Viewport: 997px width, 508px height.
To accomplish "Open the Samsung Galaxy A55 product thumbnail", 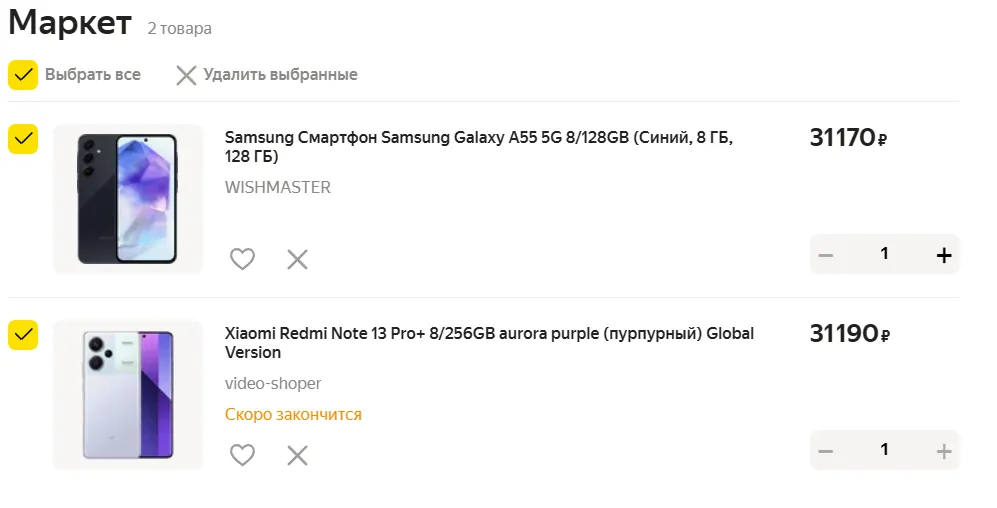I will click(128, 199).
